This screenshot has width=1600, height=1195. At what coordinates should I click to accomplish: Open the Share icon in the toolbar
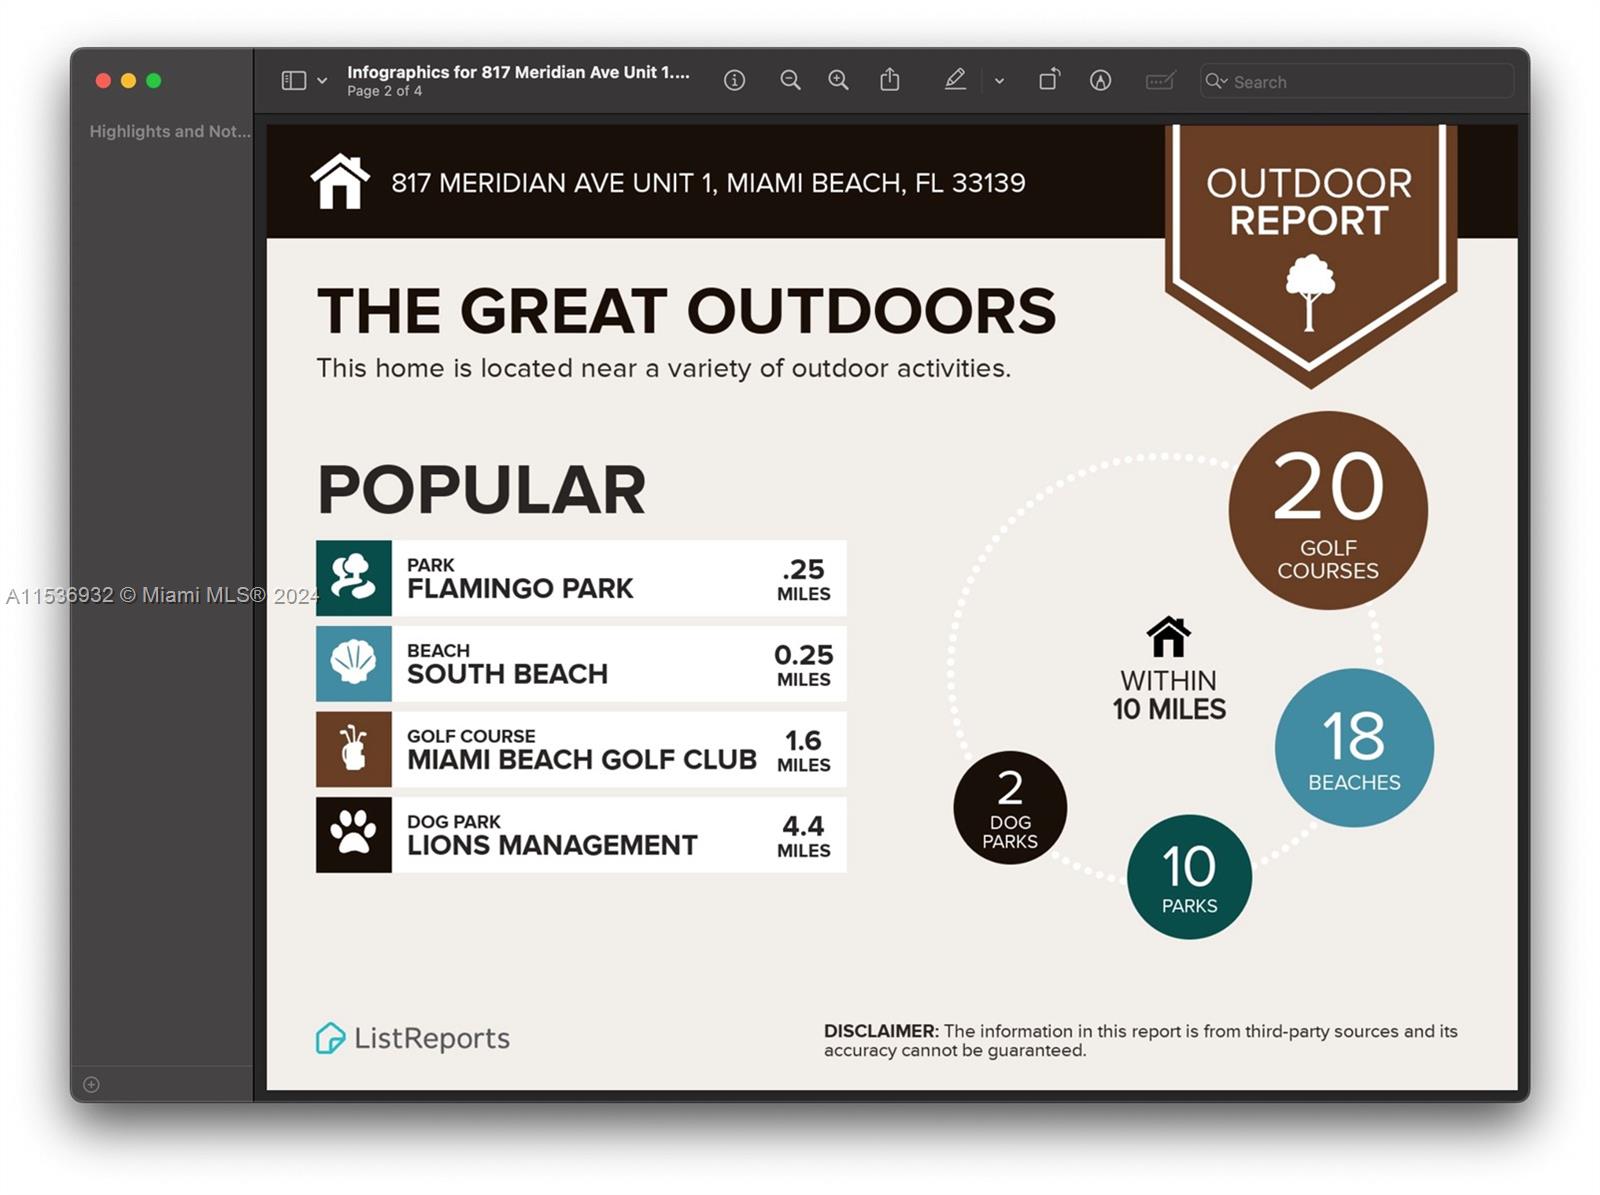(x=889, y=80)
